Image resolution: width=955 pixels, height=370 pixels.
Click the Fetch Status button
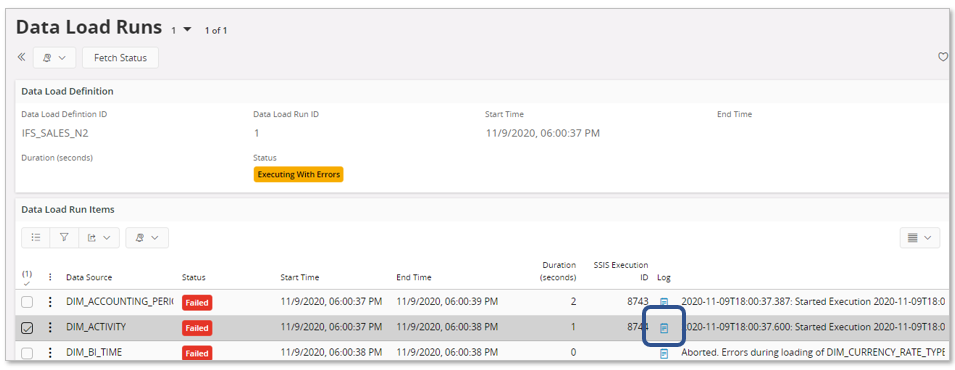click(x=121, y=58)
